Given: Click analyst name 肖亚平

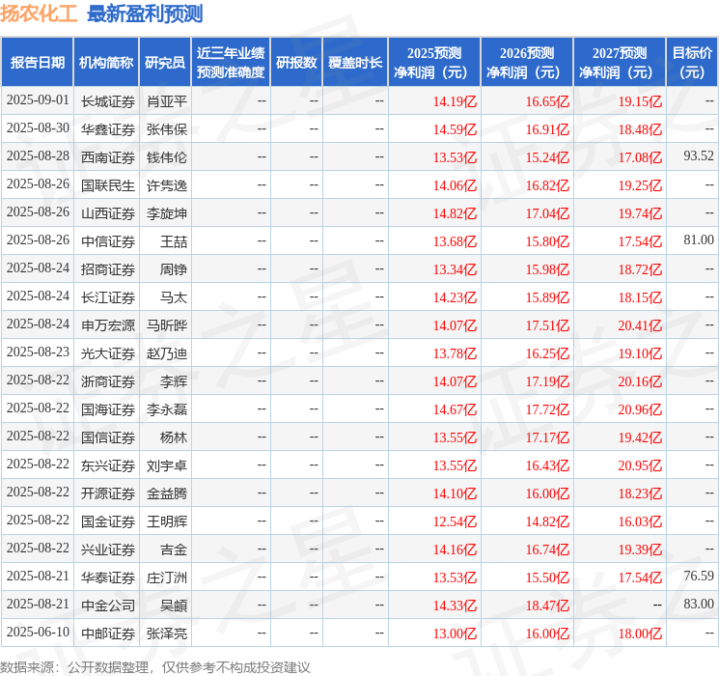Looking at the screenshot, I should (166, 101).
